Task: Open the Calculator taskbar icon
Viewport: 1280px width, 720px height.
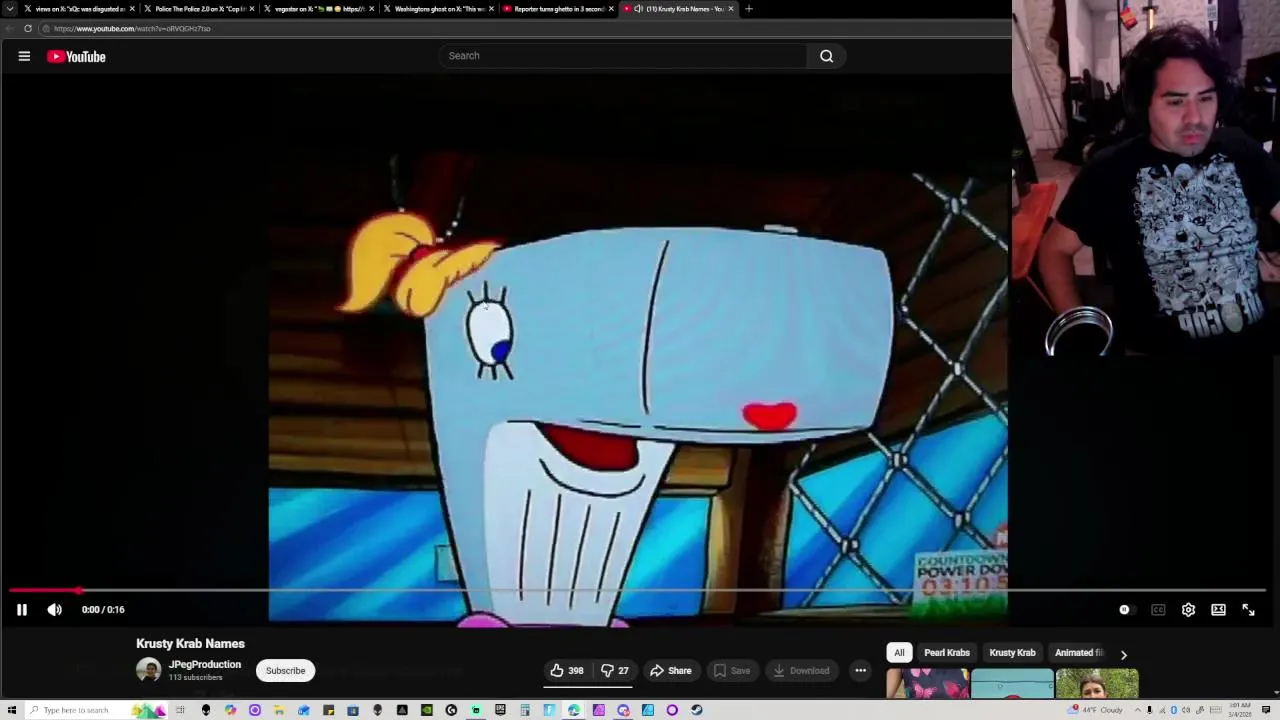Action: [524, 710]
